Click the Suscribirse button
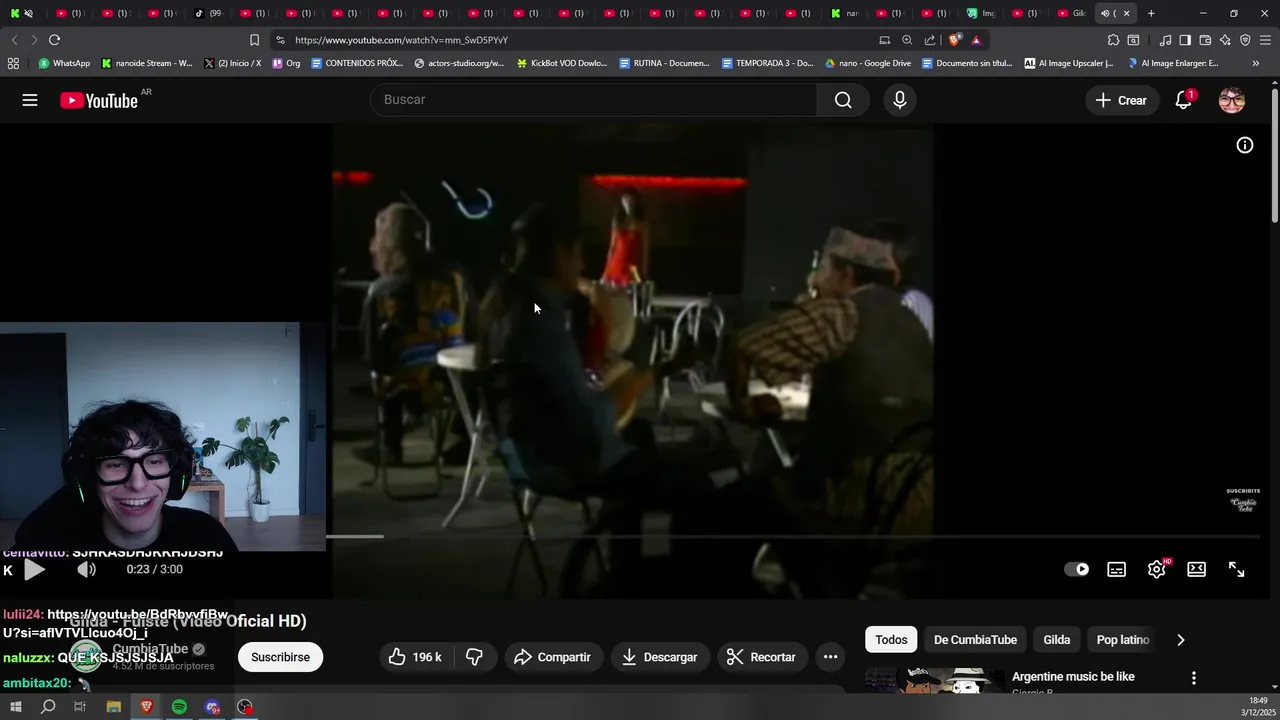 point(280,657)
